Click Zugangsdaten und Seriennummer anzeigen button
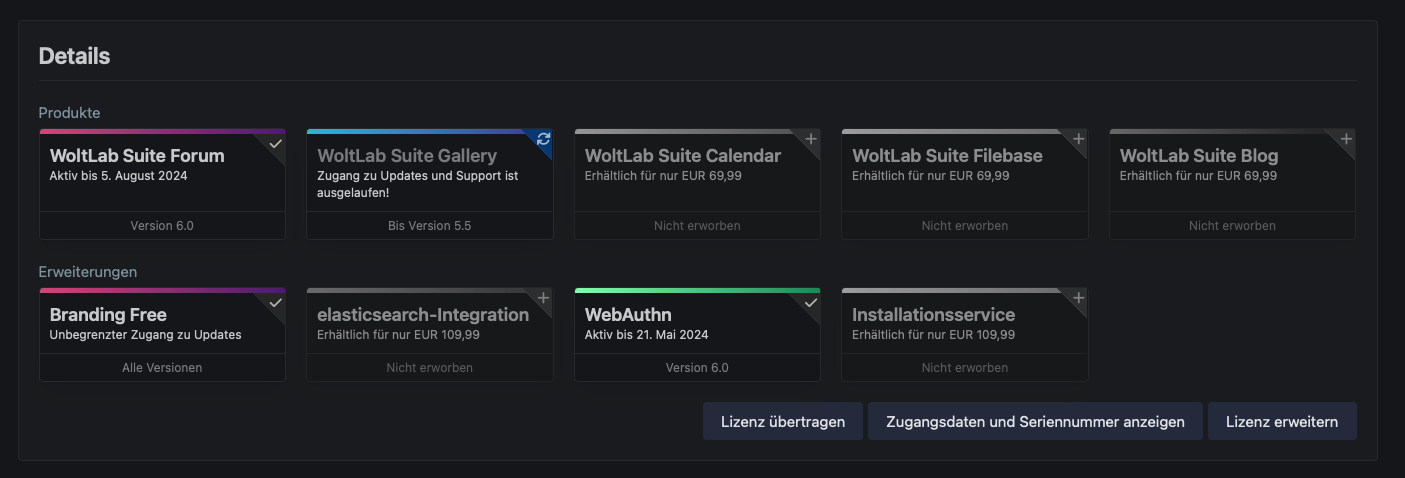Screen dimensions: 1405x478 1035,422
